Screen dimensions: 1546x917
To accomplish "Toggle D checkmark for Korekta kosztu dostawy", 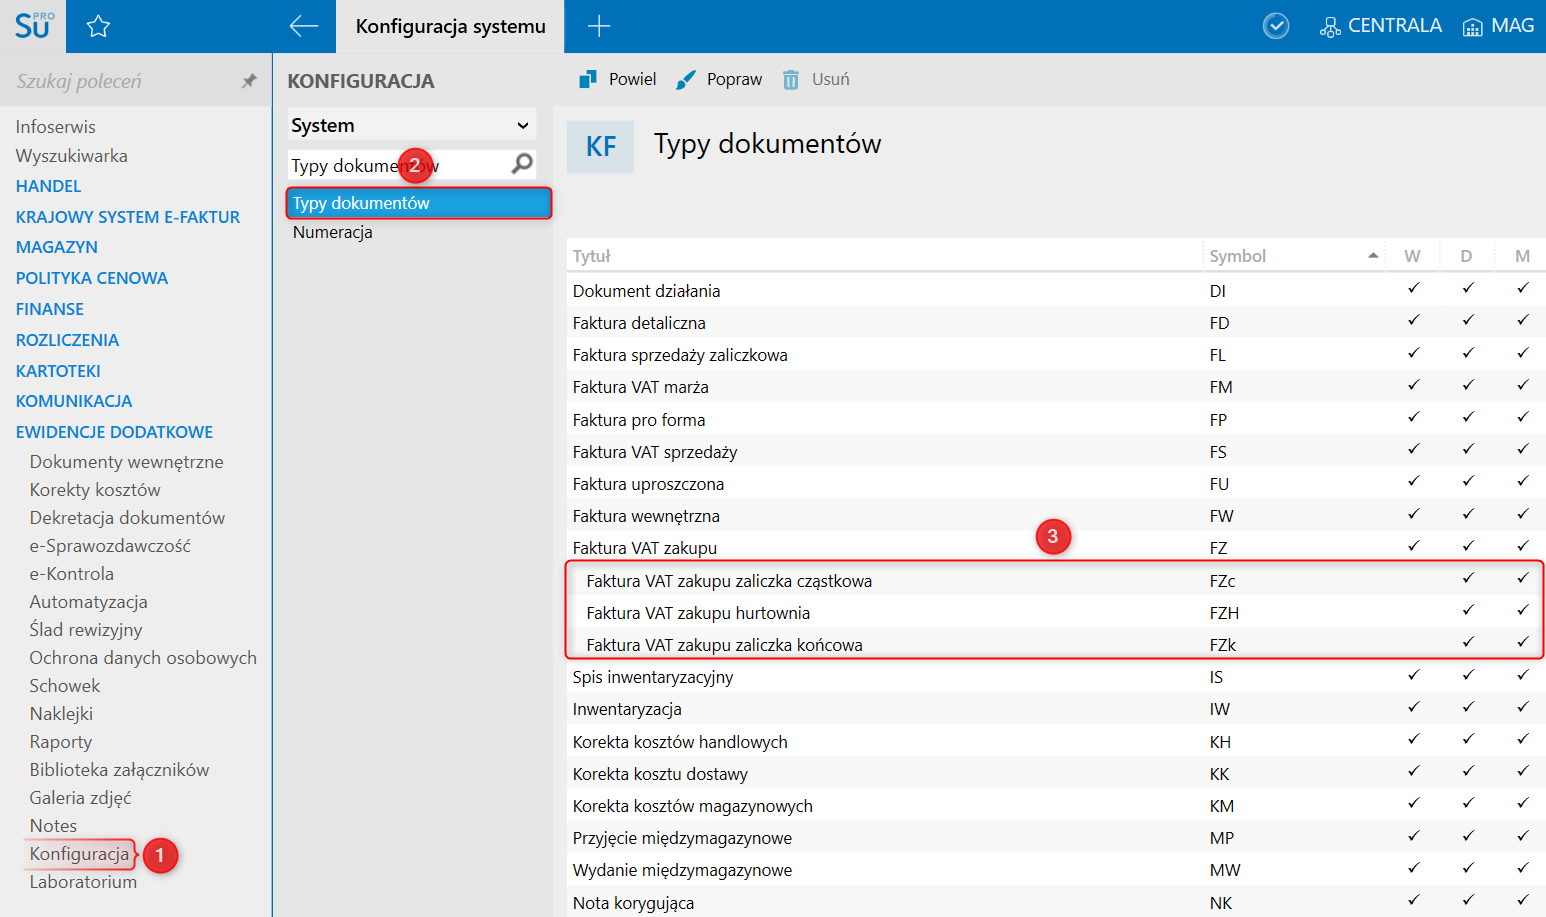I will pyautogui.click(x=1468, y=771).
